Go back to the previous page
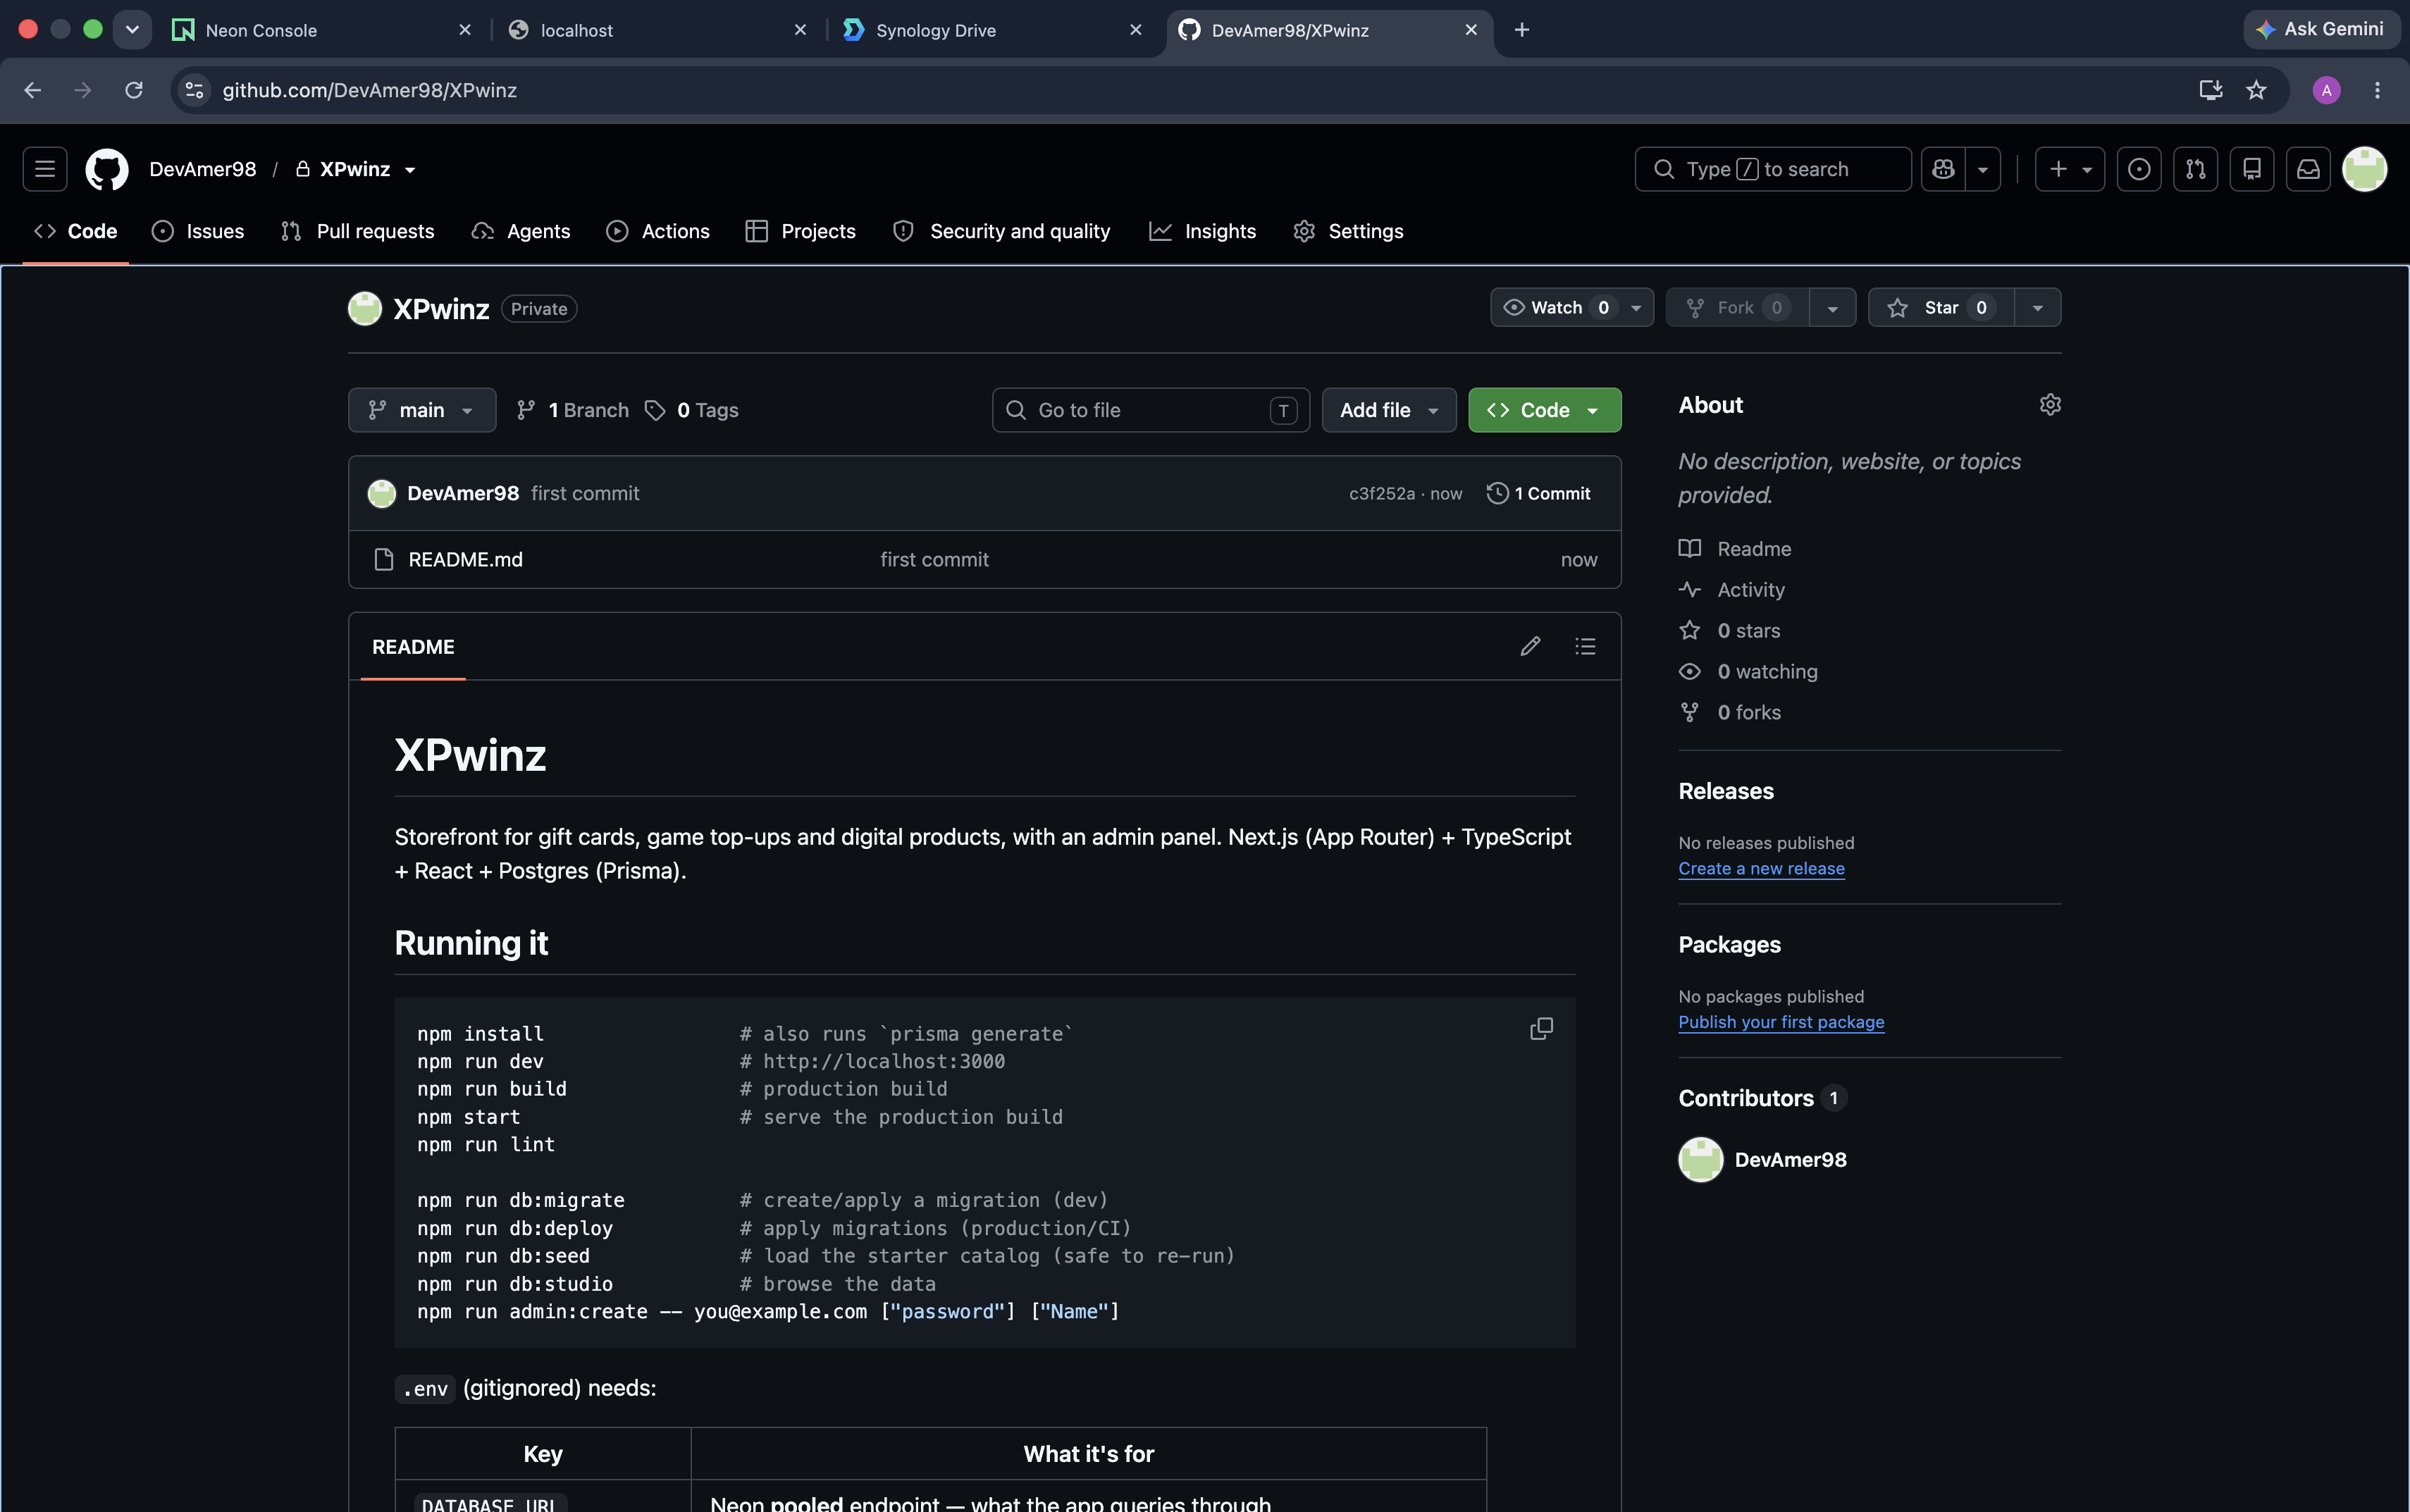The width and height of the screenshot is (2410, 1512). pyautogui.click(x=33, y=90)
